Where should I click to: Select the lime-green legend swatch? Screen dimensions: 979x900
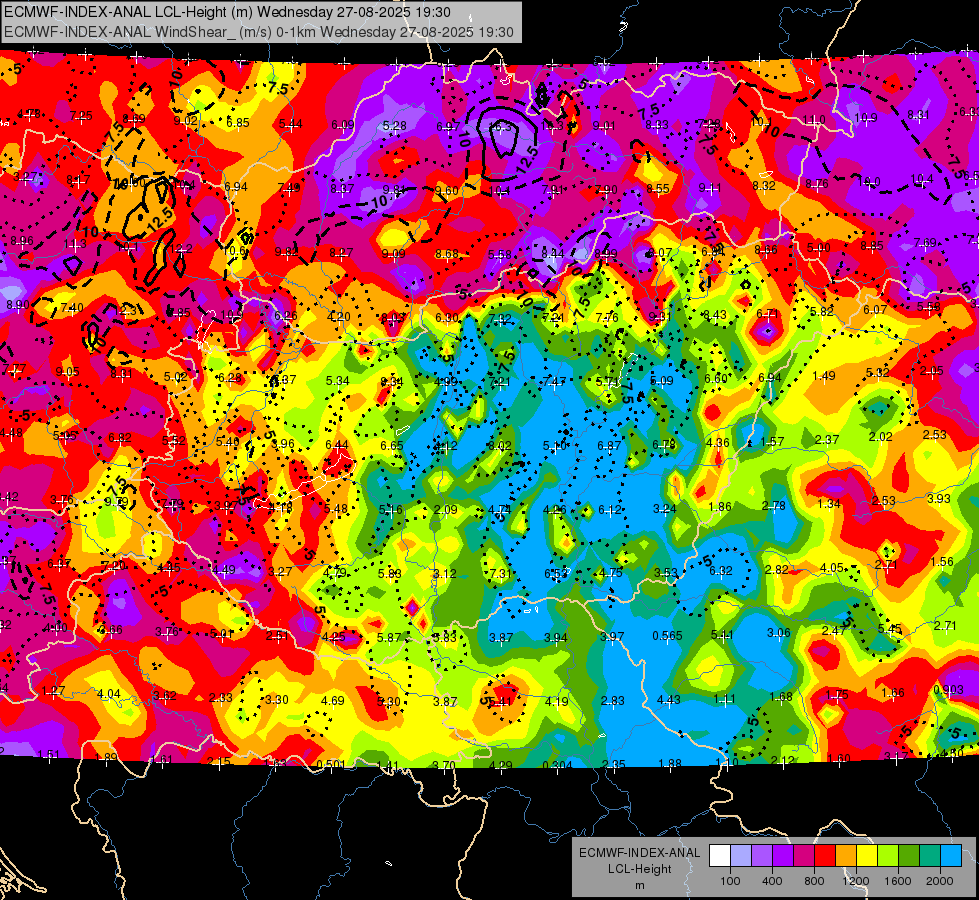tap(888, 856)
